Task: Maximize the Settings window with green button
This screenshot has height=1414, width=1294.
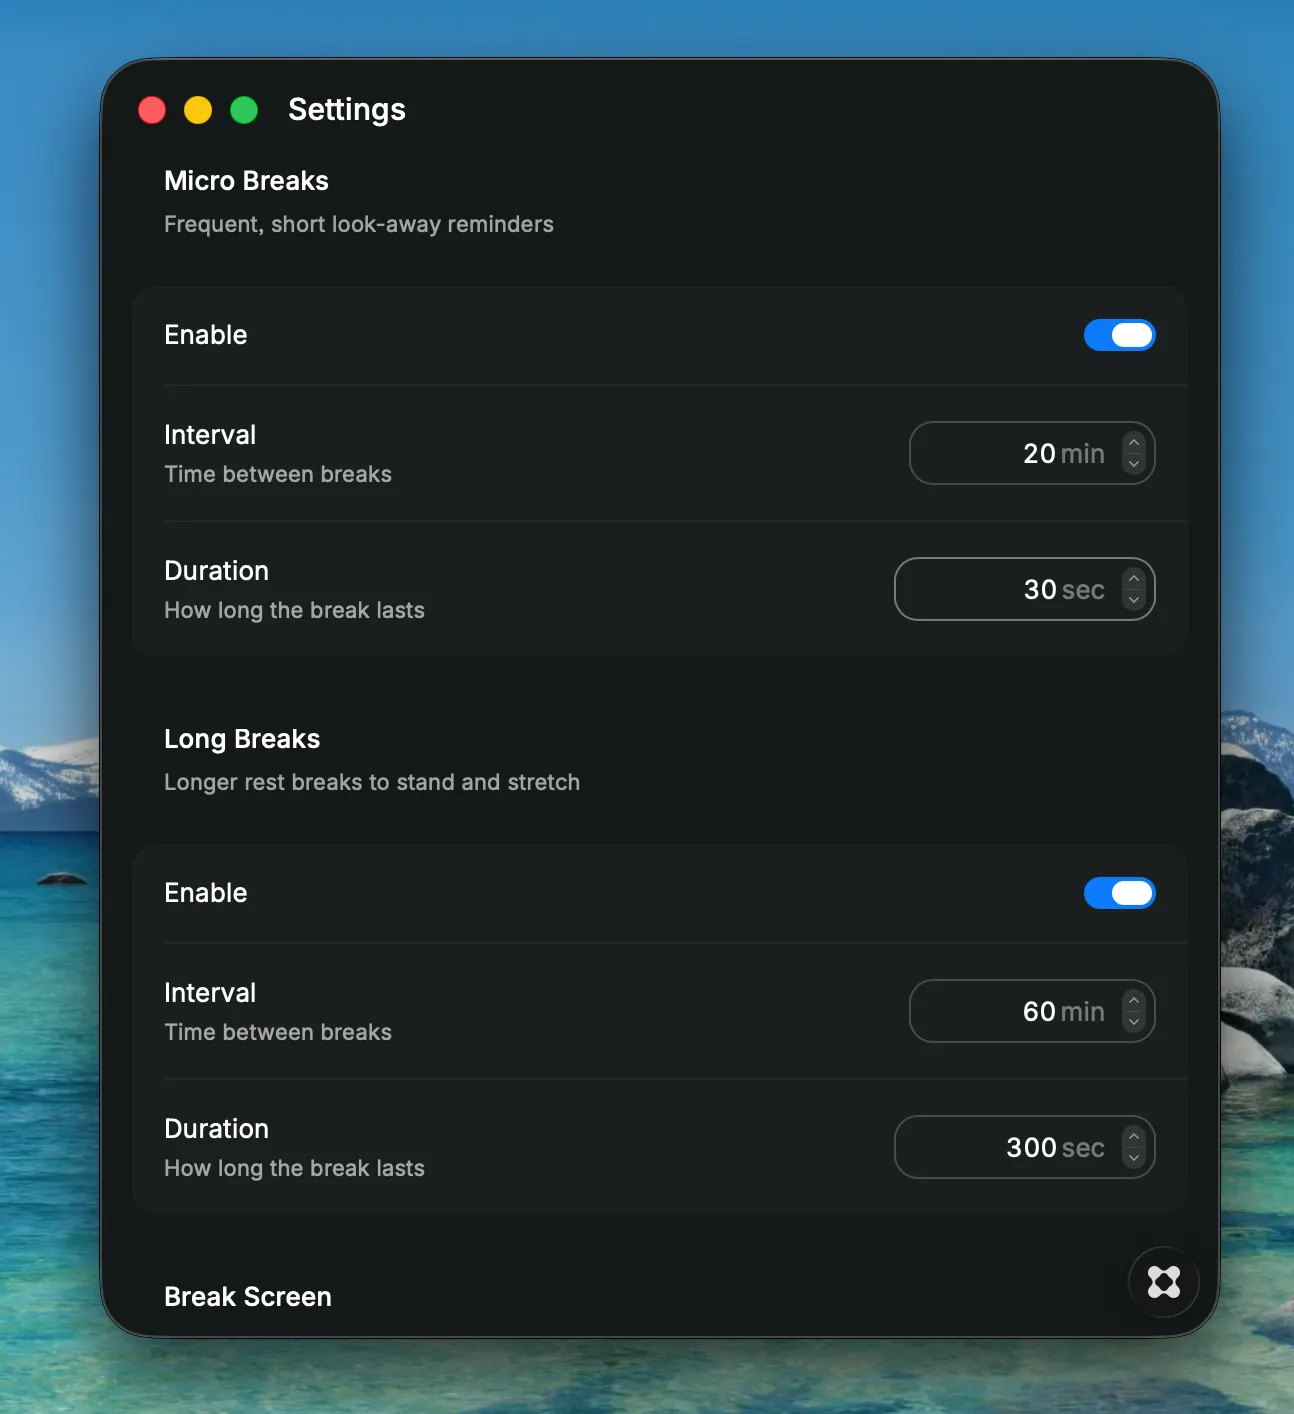Action: click(x=244, y=110)
